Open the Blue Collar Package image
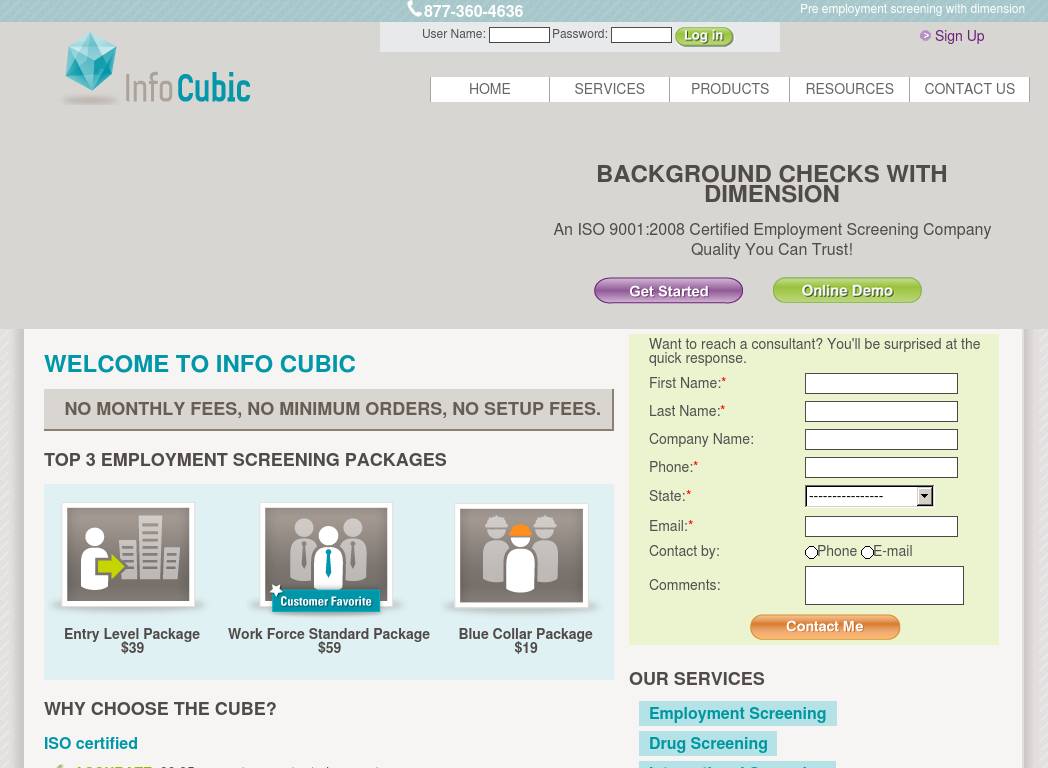Viewport: 1048px width, 768px height. point(520,555)
